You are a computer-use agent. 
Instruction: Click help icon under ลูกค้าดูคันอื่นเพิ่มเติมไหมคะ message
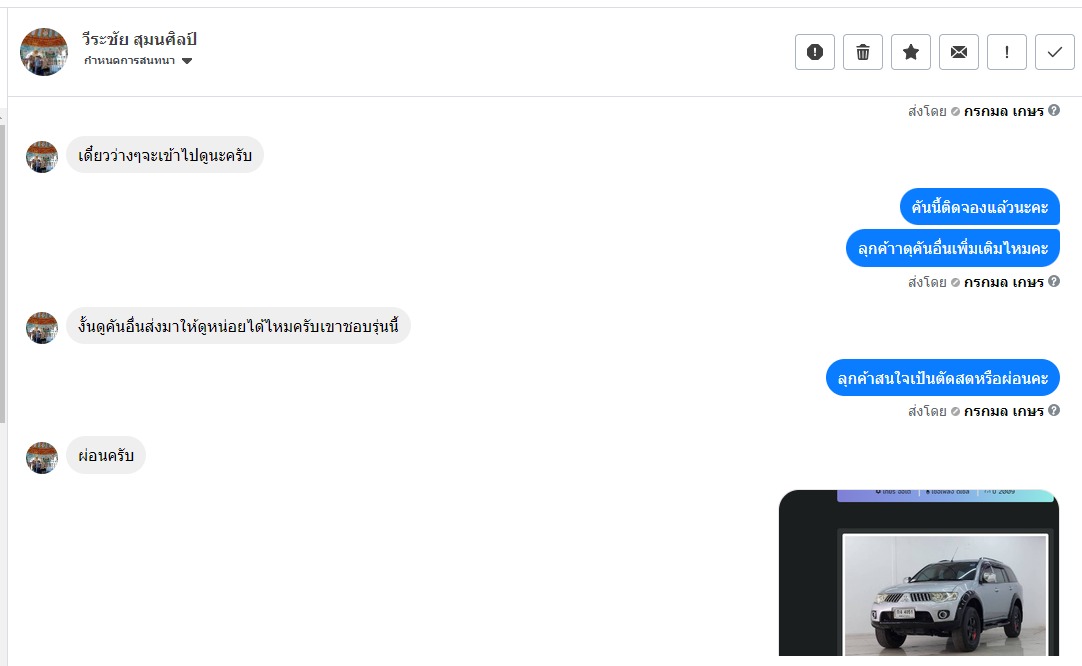[x=1054, y=281]
